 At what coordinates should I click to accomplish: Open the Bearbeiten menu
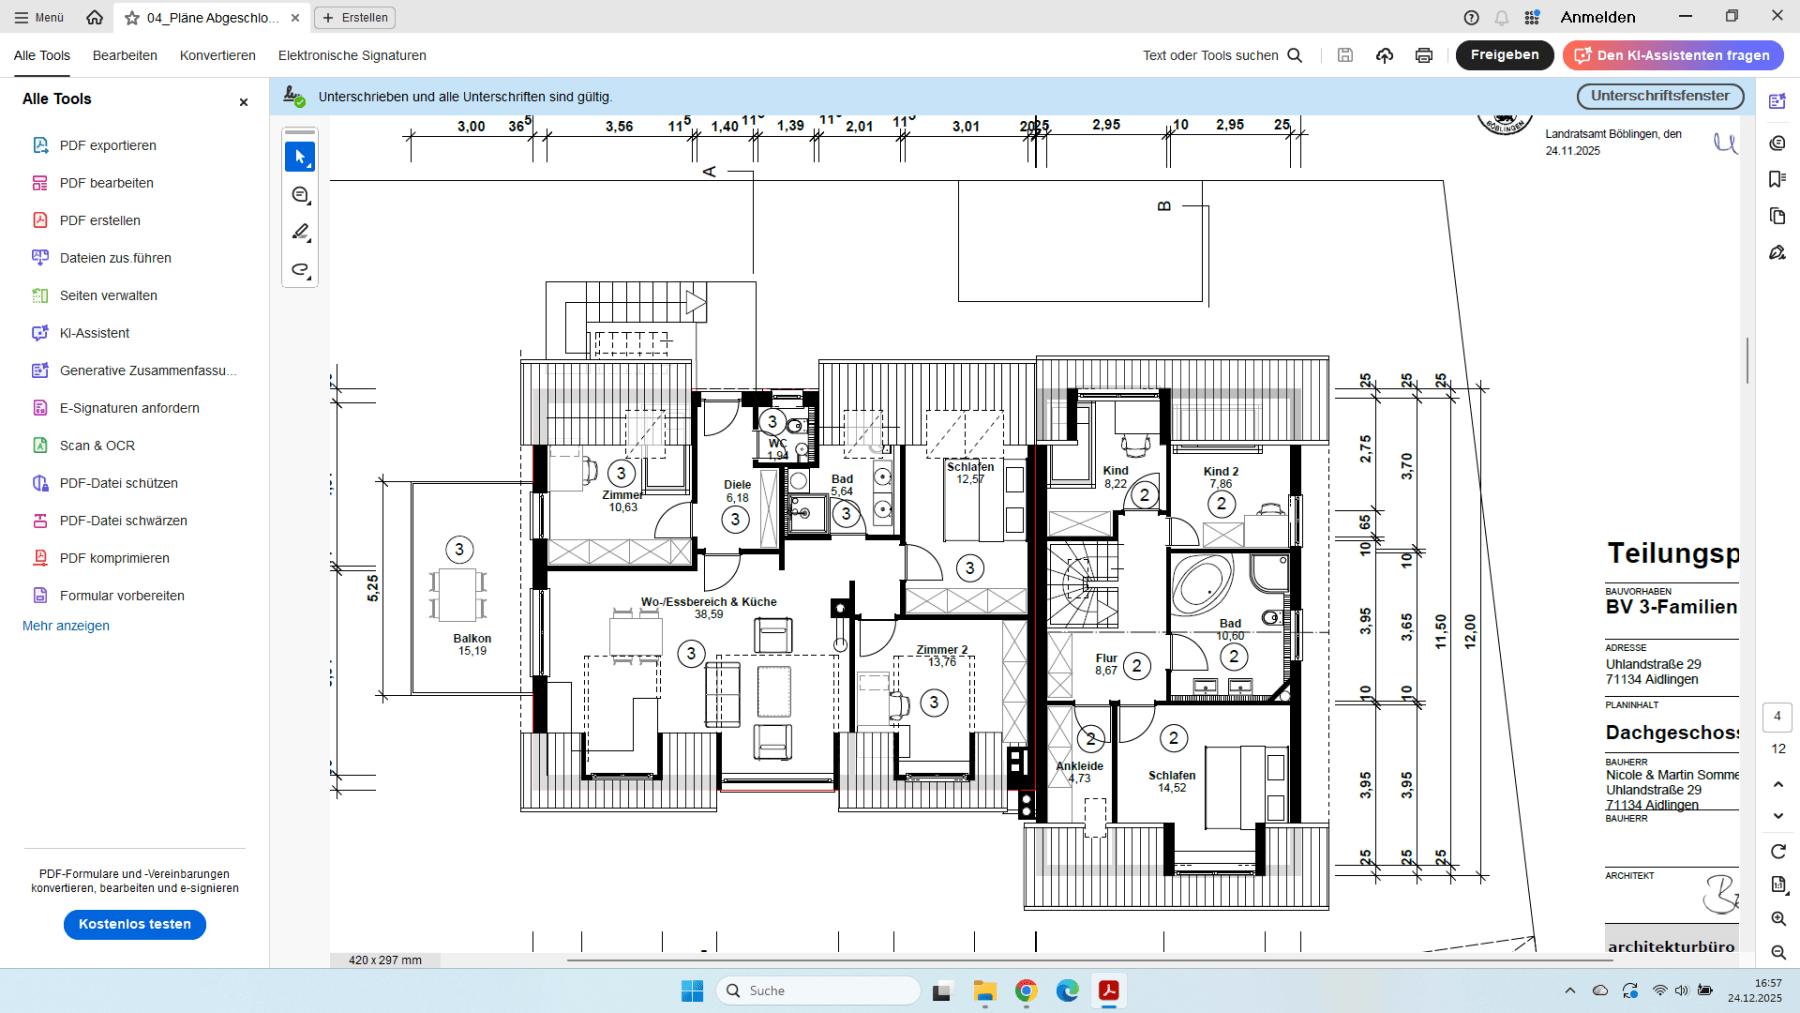[x=124, y=55]
